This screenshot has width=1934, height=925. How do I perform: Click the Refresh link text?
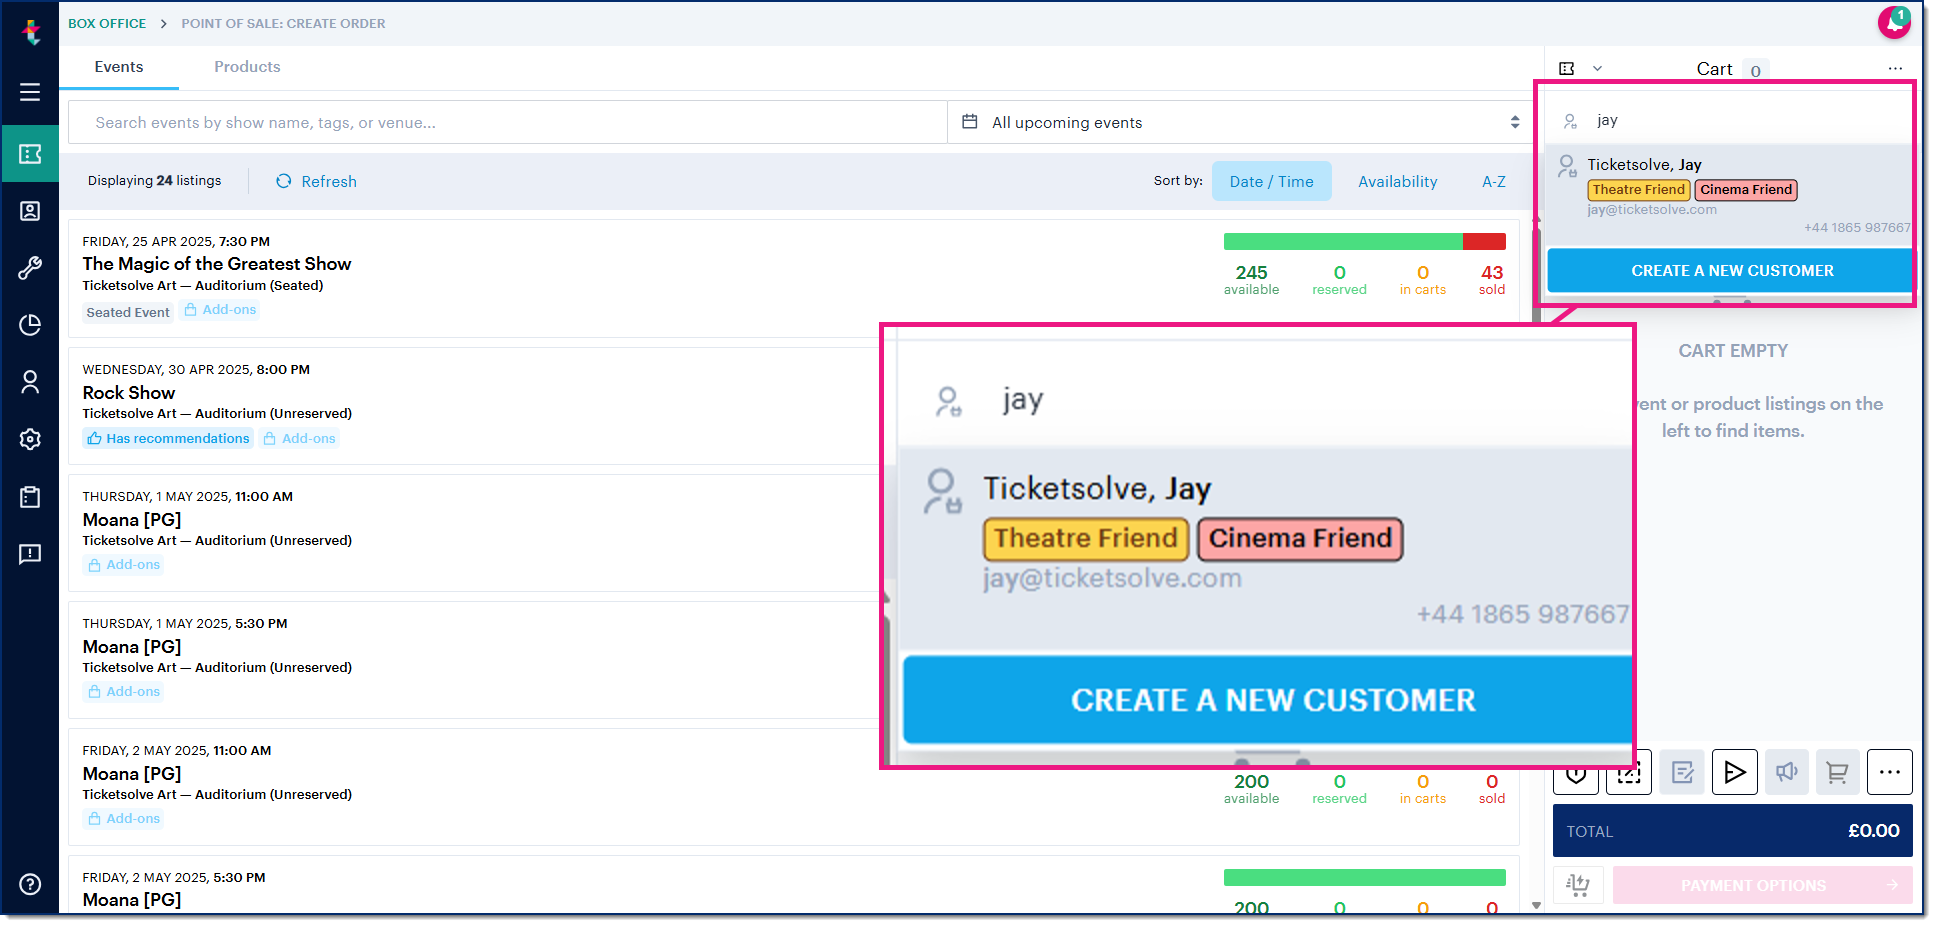coord(329,181)
